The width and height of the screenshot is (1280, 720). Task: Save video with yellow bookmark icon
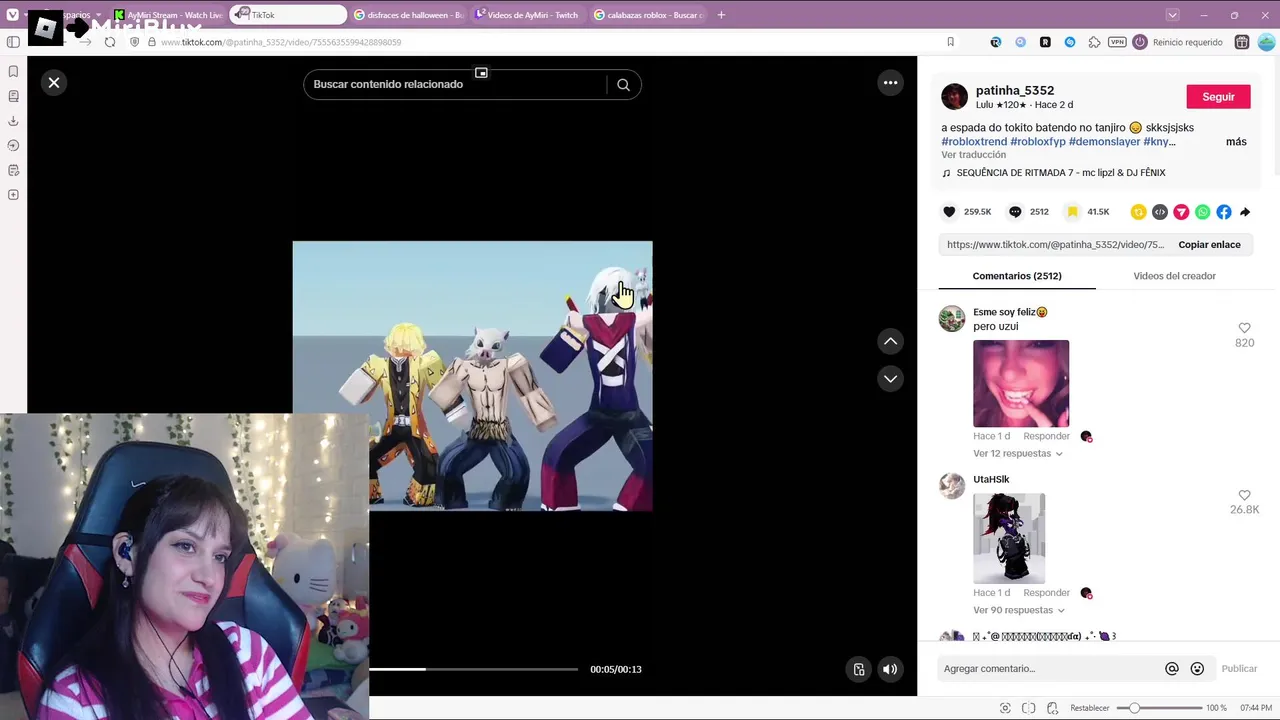[1072, 212]
